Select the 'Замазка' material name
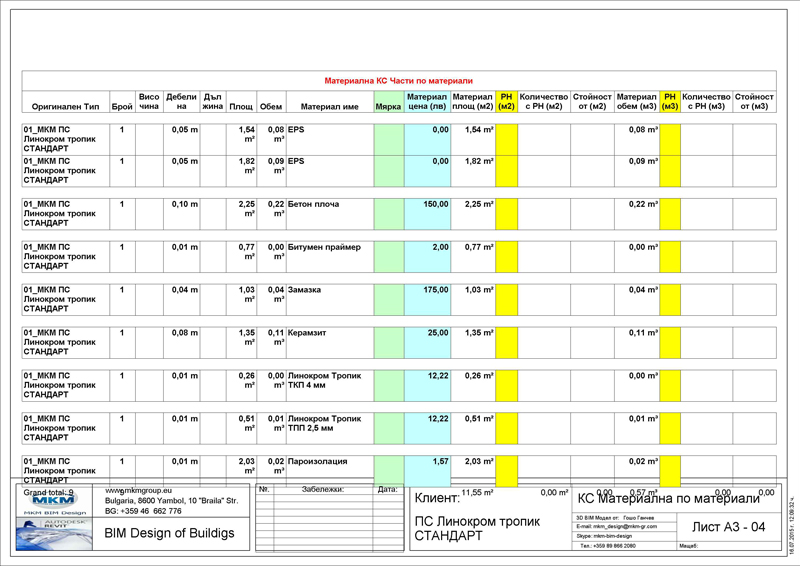The height and width of the screenshot is (566, 800). [x=304, y=290]
